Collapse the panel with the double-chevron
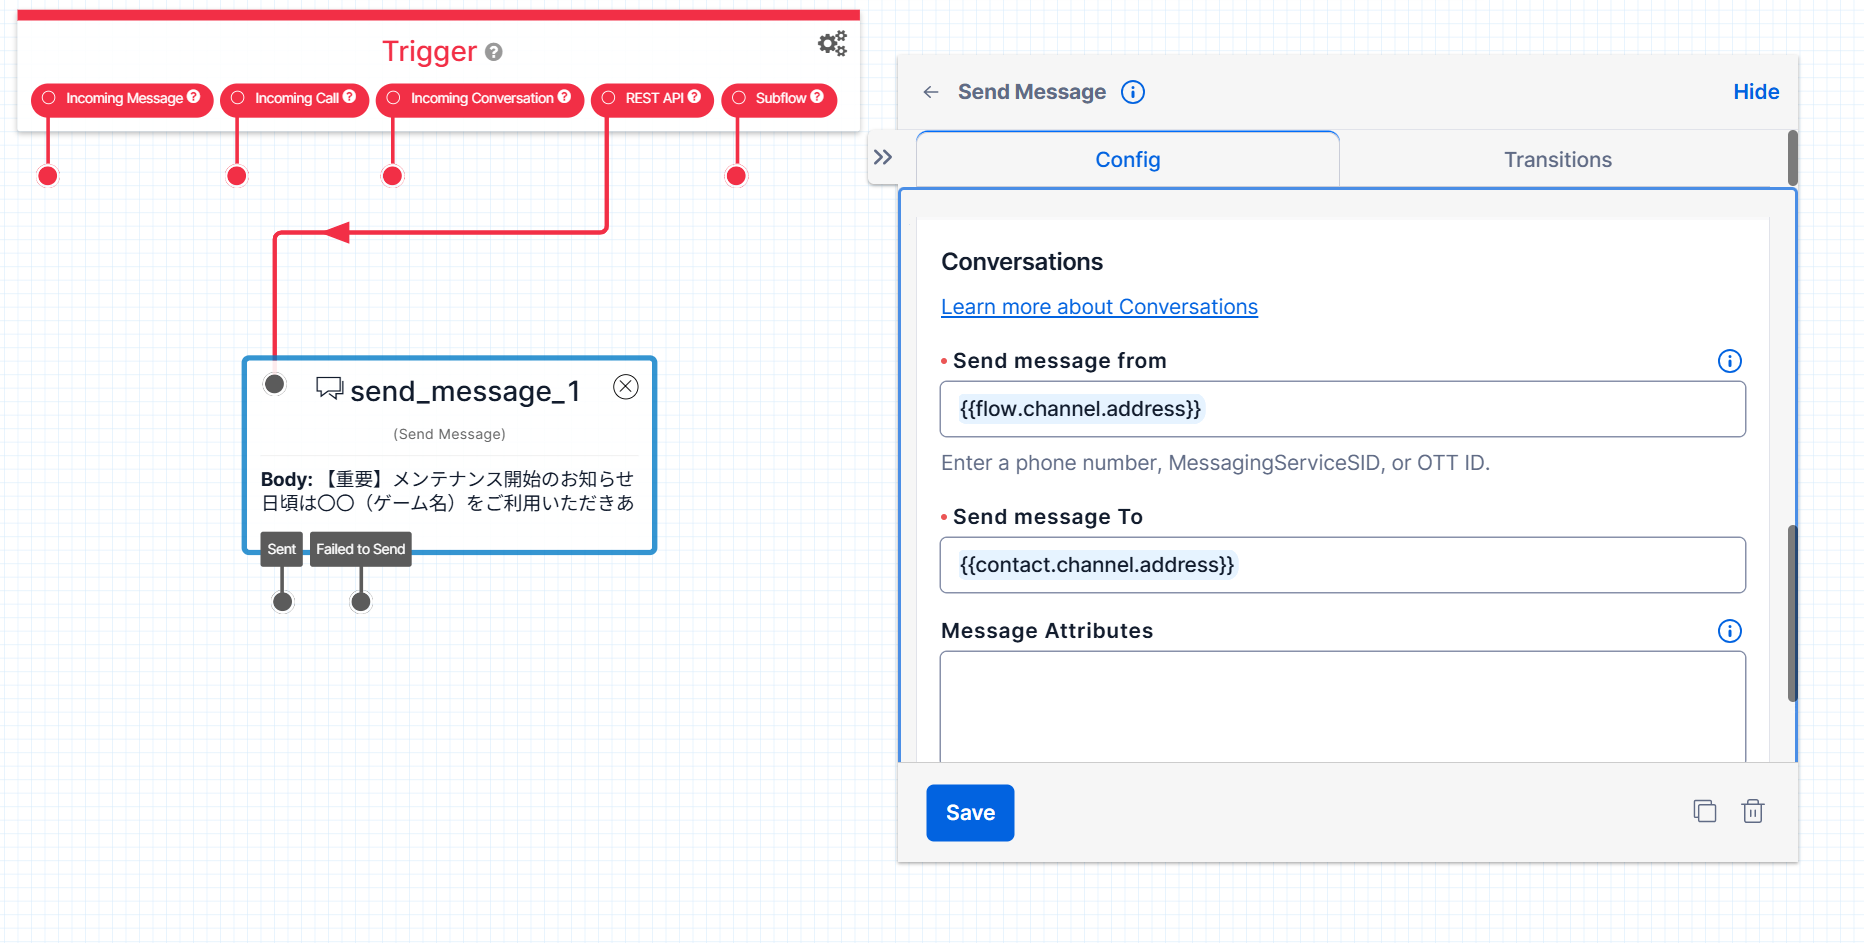The width and height of the screenshot is (1864, 943). click(x=884, y=156)
